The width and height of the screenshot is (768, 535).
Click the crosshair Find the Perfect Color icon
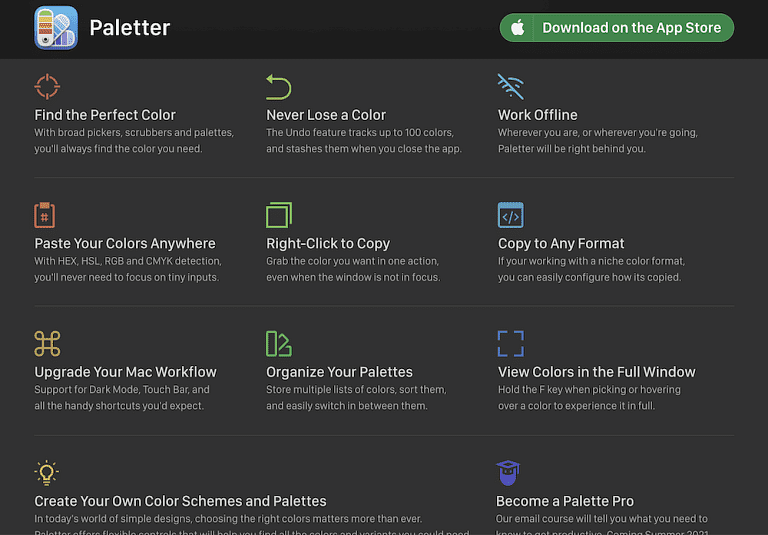[x=47, y=86]
